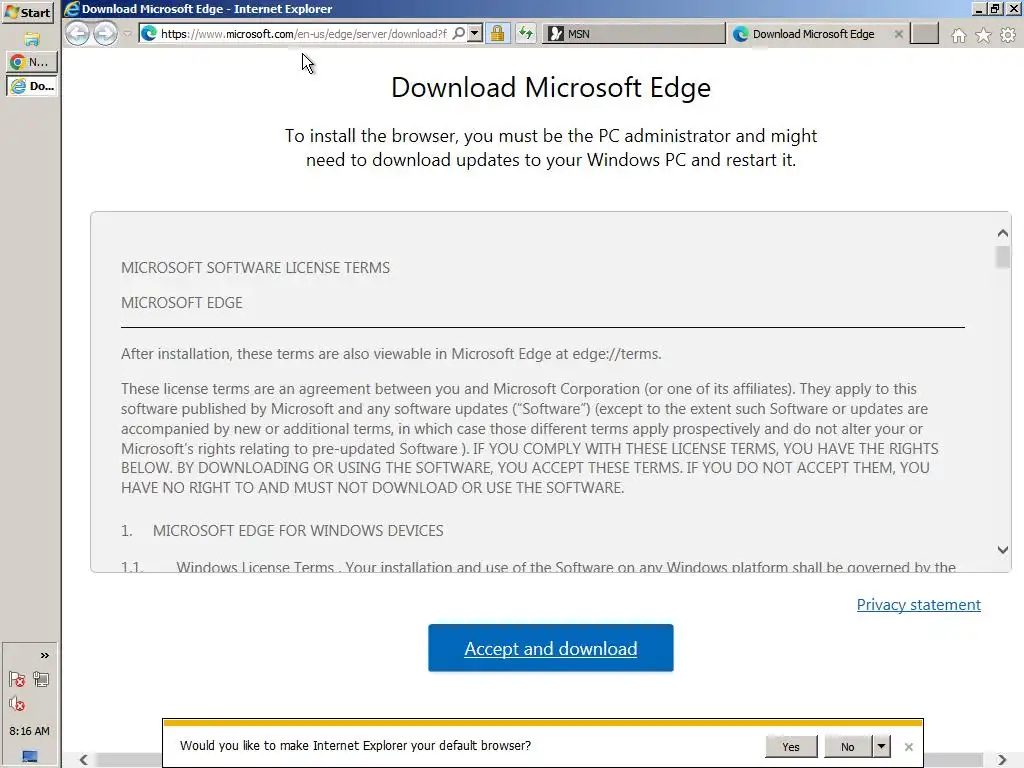Click the Show desktop icon

[x=30, y=756]
